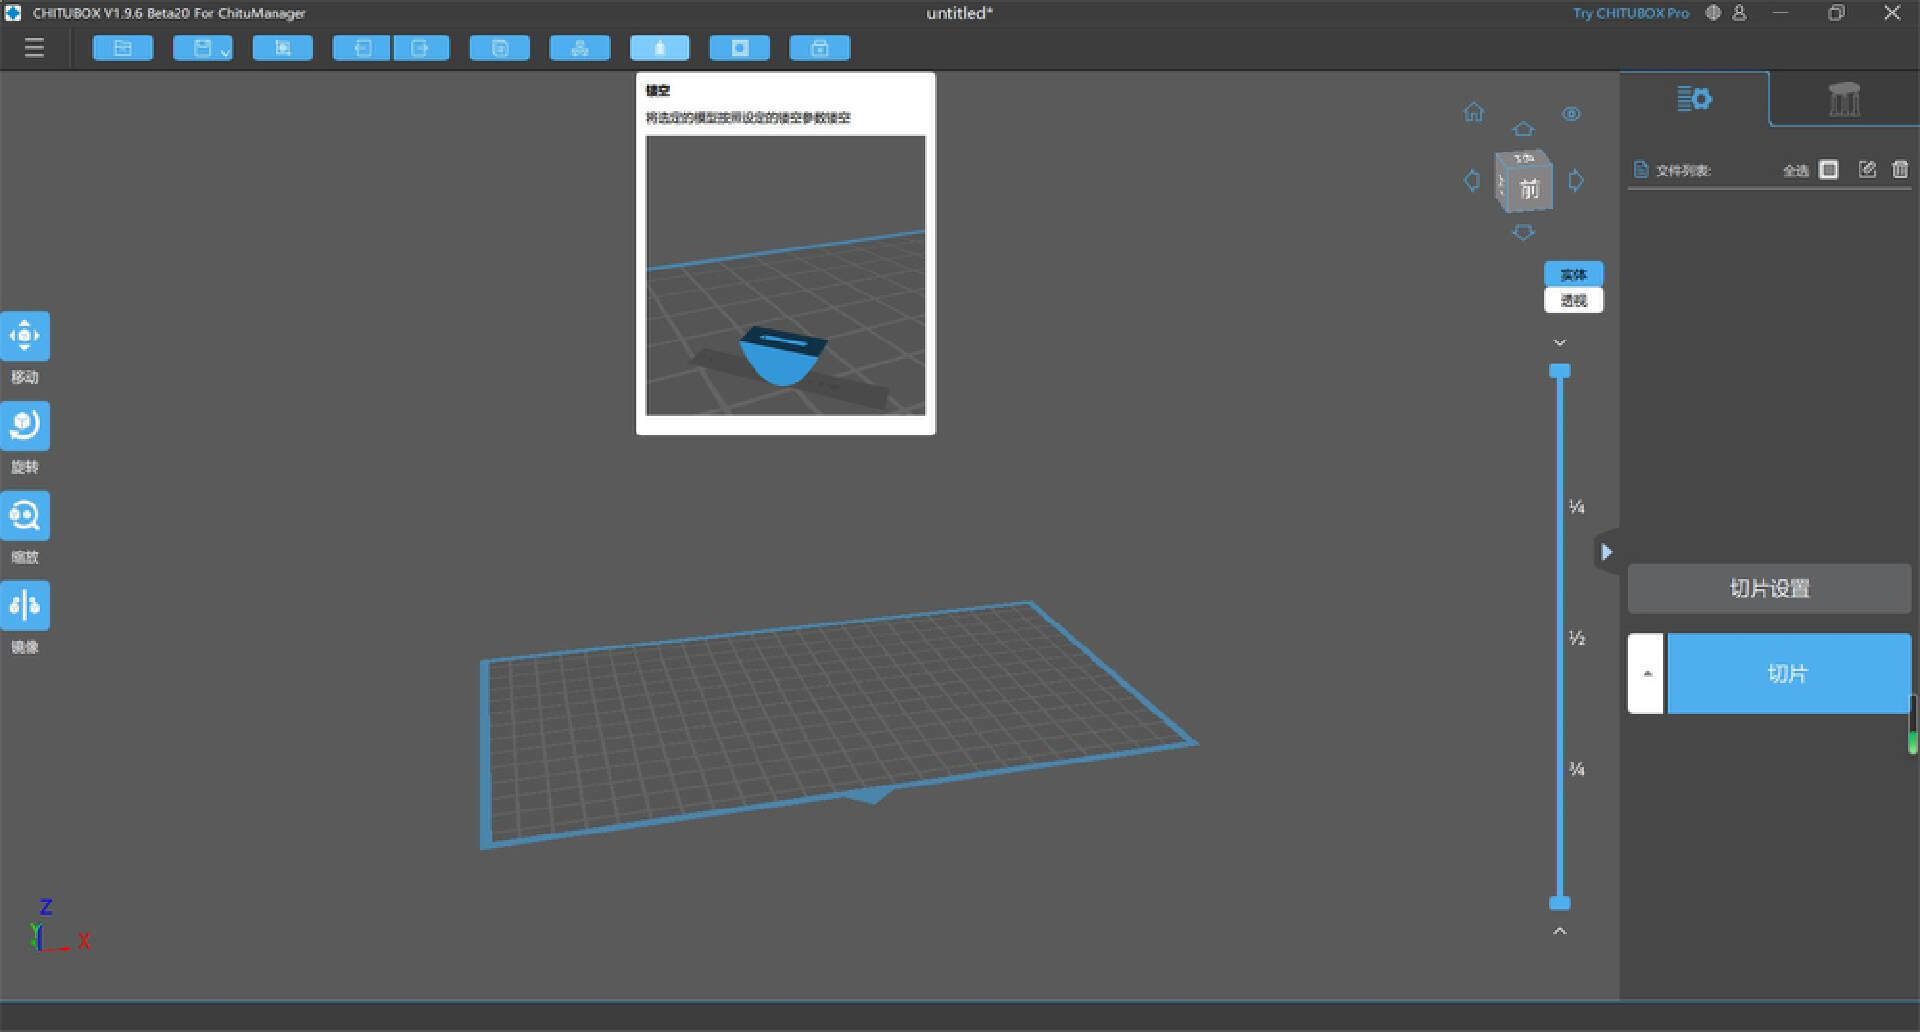Switch to solid (实体) view mode
The width and height of the screenshot is (1920, 1032).
pyautogui.click(x=1574, y=274)
